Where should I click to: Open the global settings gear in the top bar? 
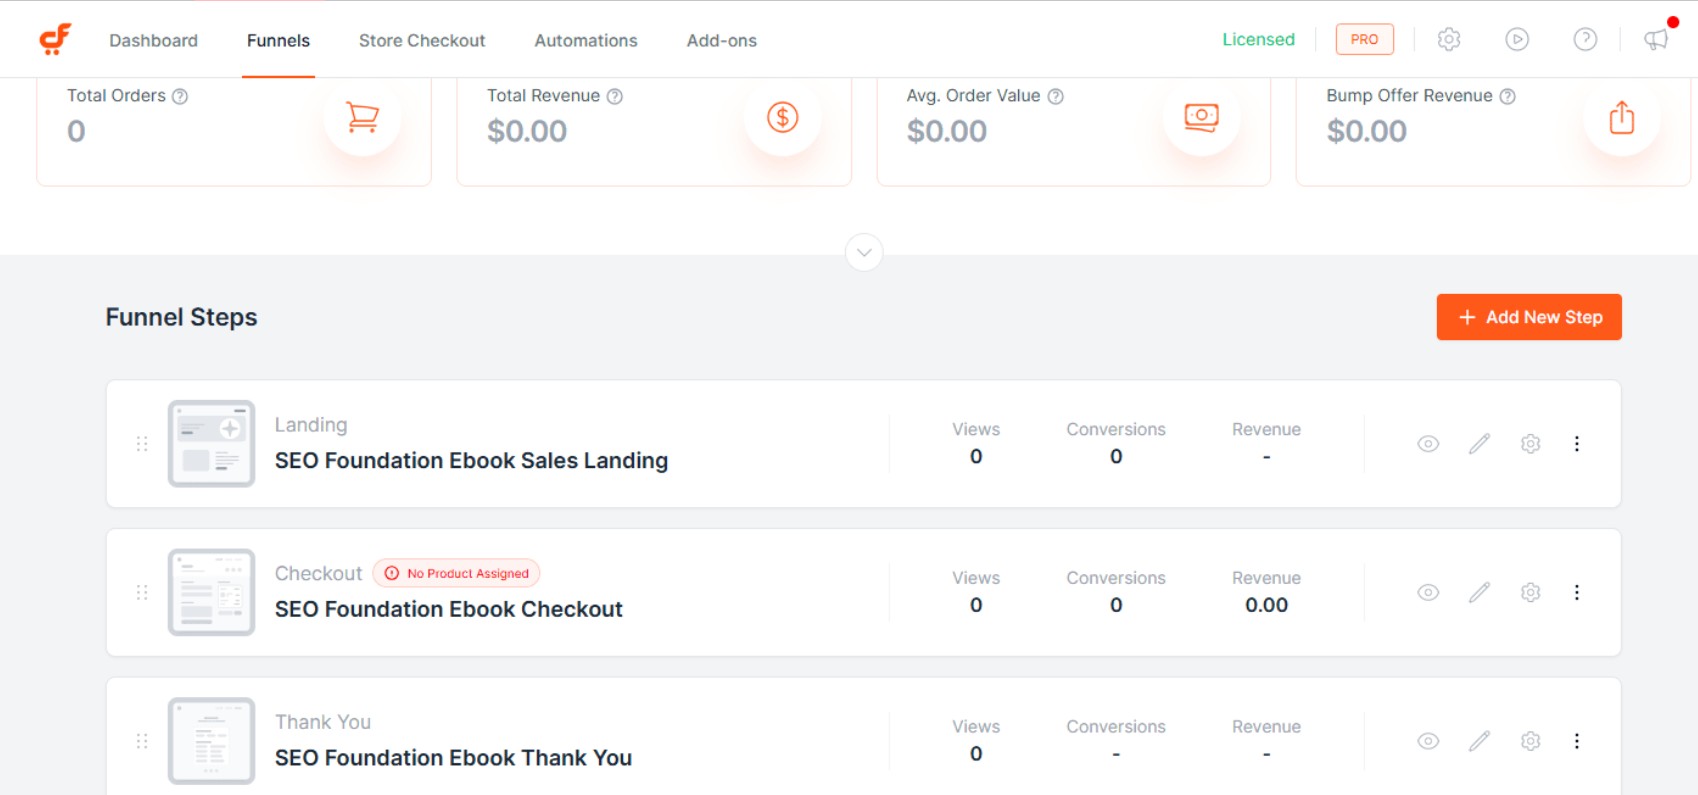click(1448, 39)
